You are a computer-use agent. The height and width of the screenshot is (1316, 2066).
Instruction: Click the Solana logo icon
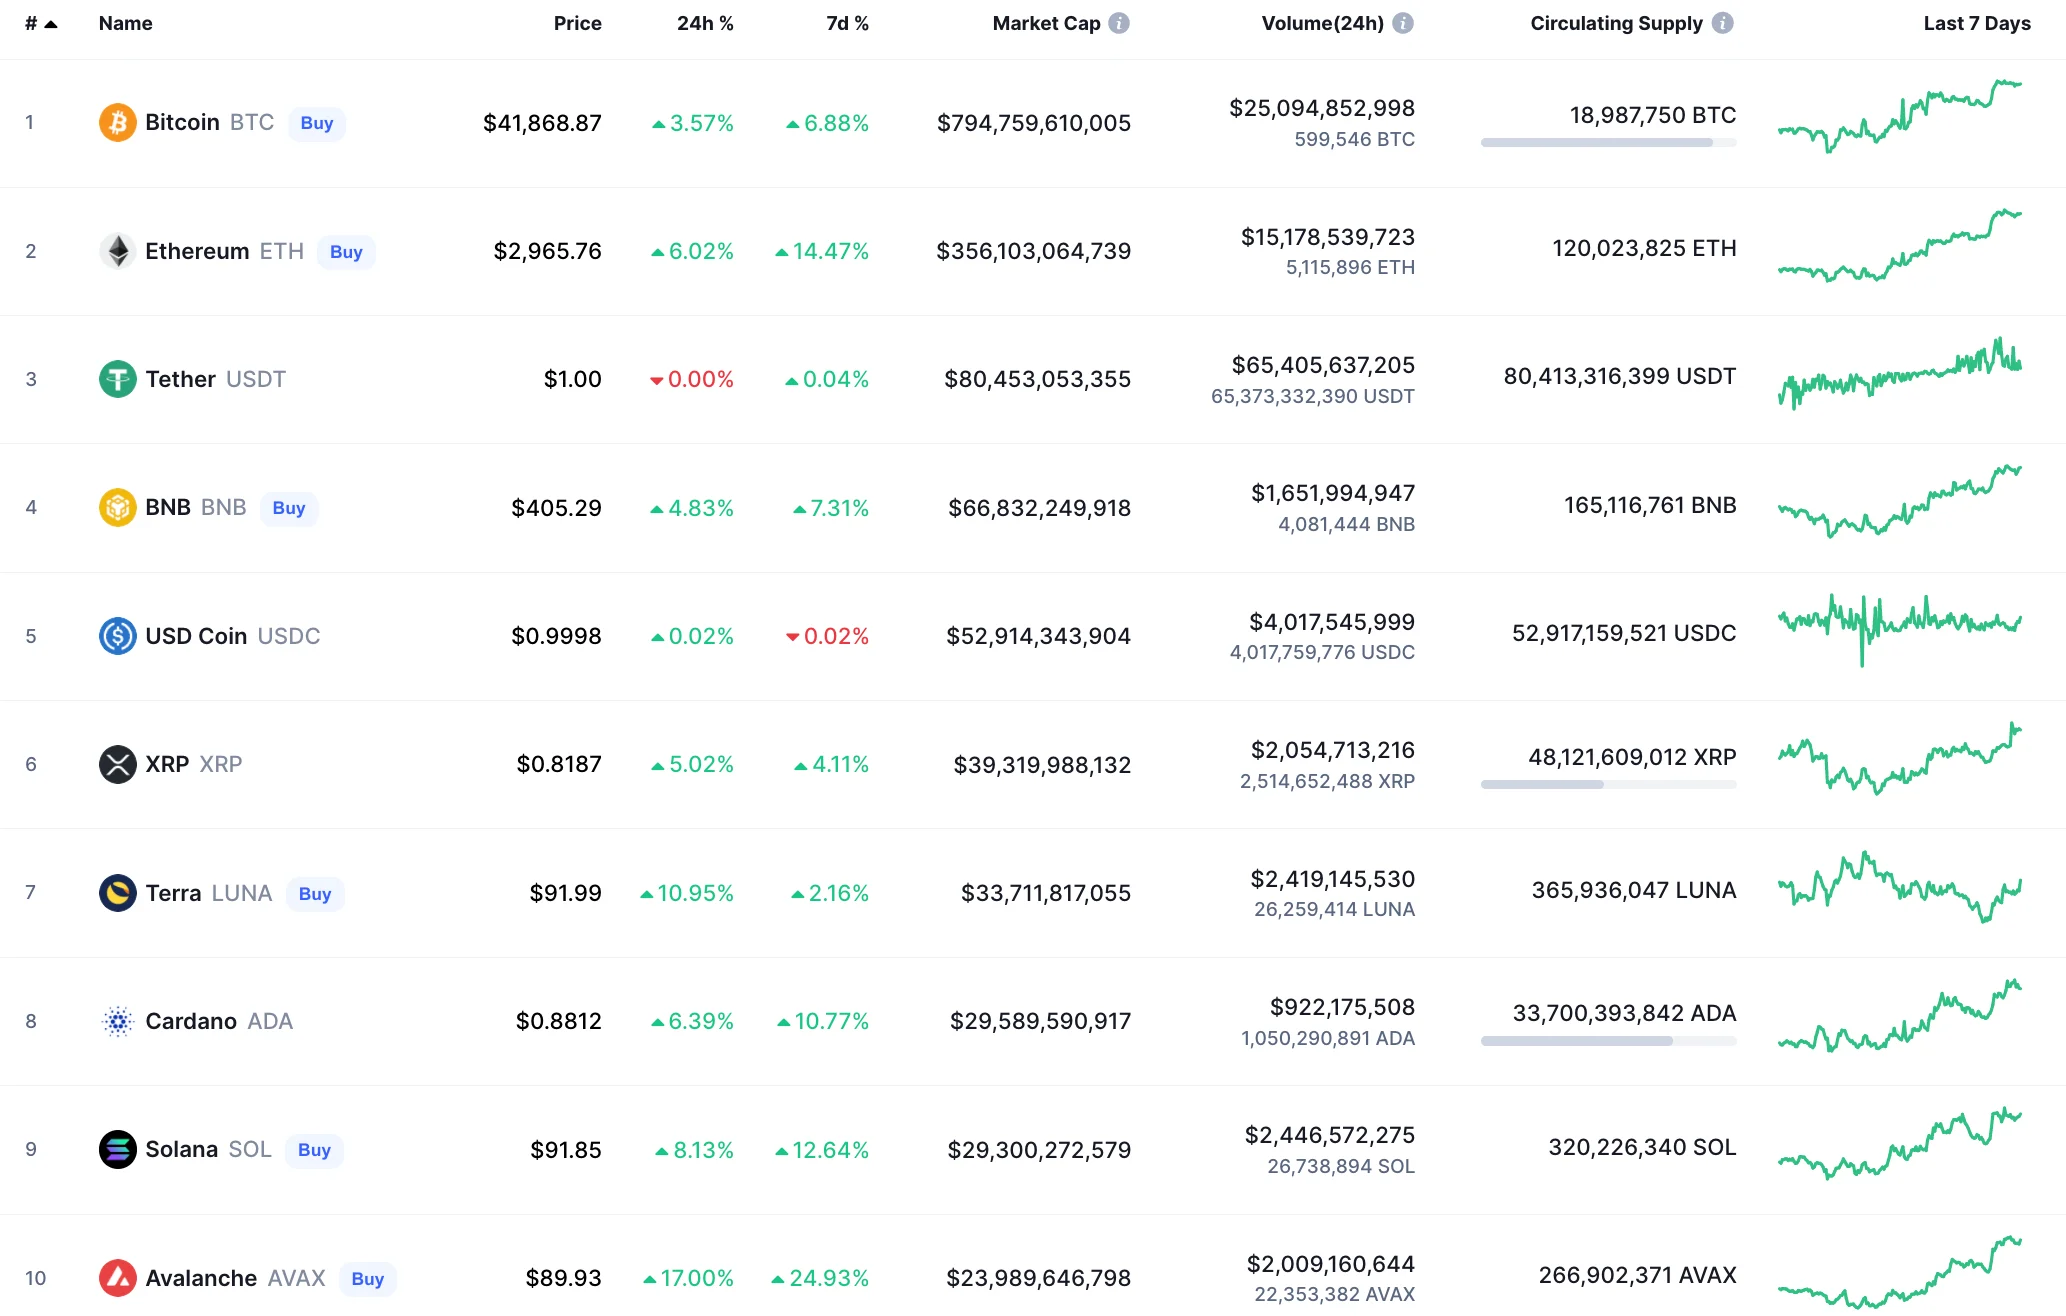117,1150
